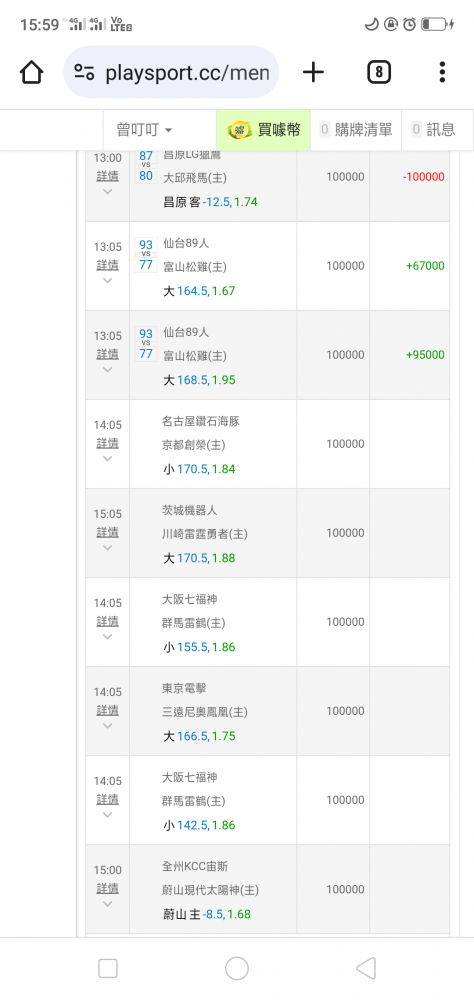Tap the site settings icon in address bar
This screenshot has height=1000, width=474.
coord(84,72)
